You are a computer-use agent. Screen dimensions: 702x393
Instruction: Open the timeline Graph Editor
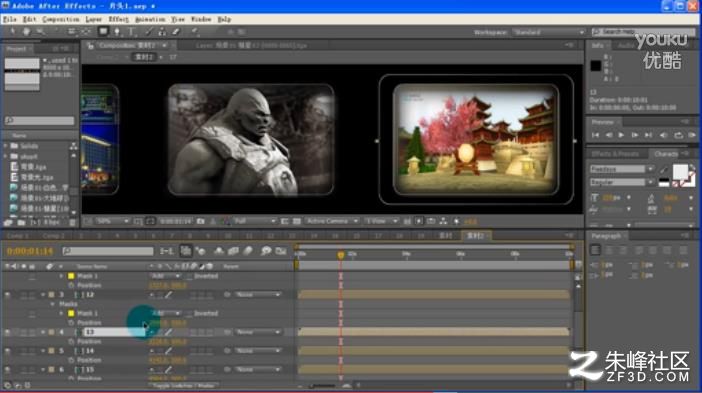click(281, 251)
